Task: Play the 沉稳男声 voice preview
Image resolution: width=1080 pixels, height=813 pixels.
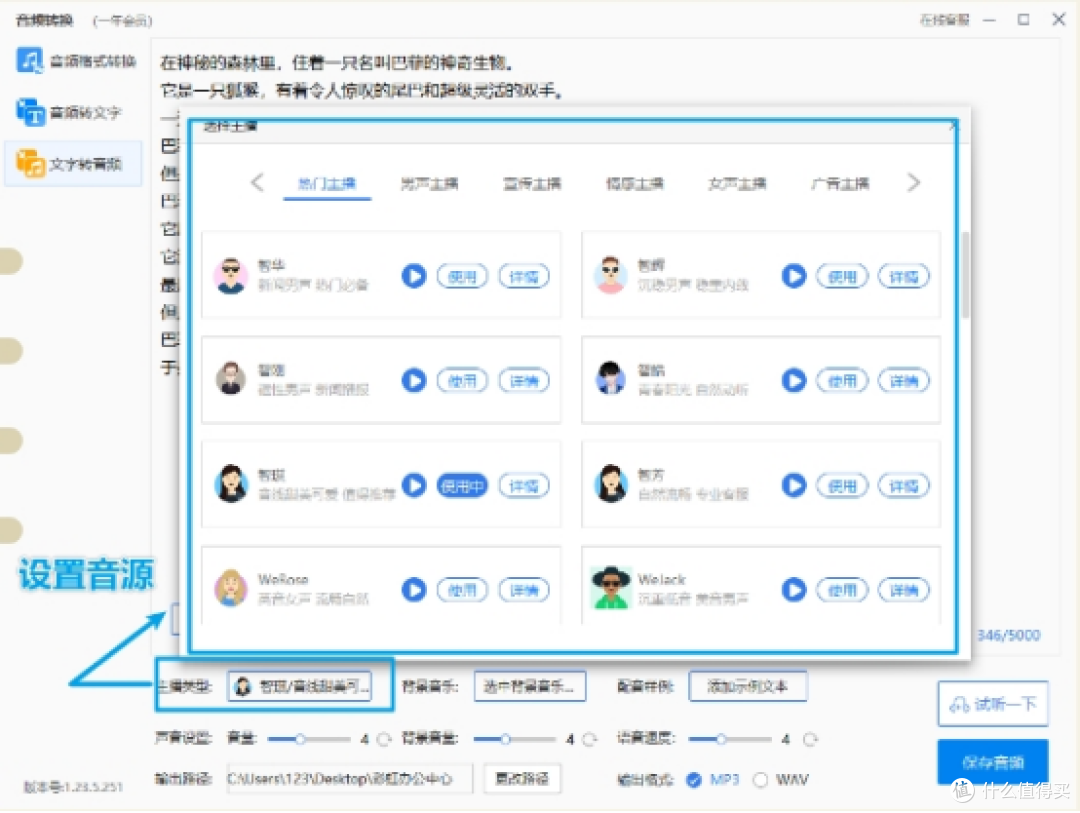Action: click(x=793, y=276)
